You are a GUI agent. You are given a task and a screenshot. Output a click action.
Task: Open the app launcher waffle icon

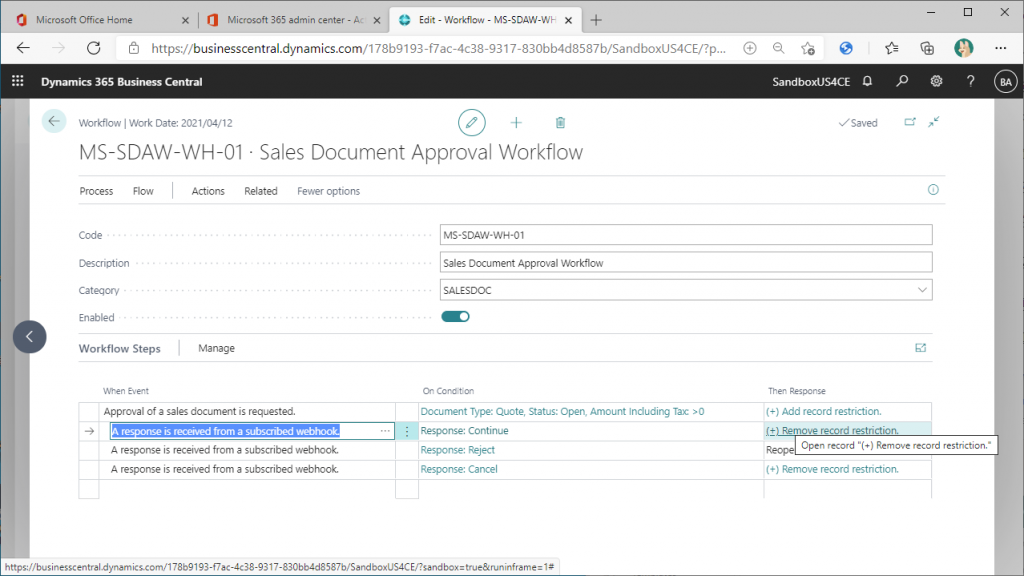pyautogui.click(x=18, y=81)
